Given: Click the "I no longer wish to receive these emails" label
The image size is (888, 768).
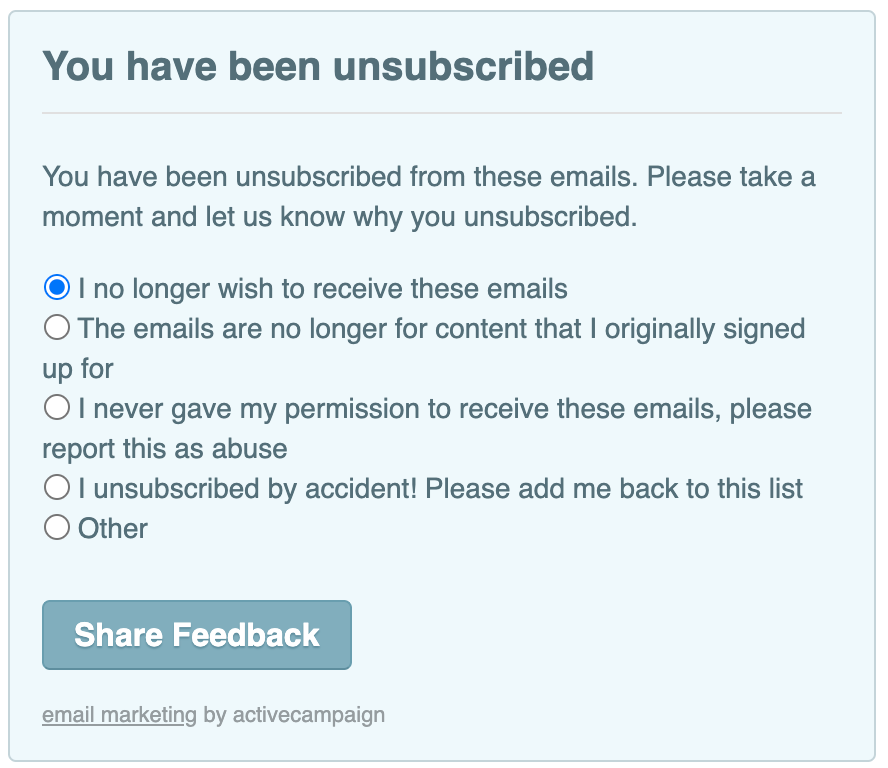Looking at the screenshot, I should tap(323, 288).
